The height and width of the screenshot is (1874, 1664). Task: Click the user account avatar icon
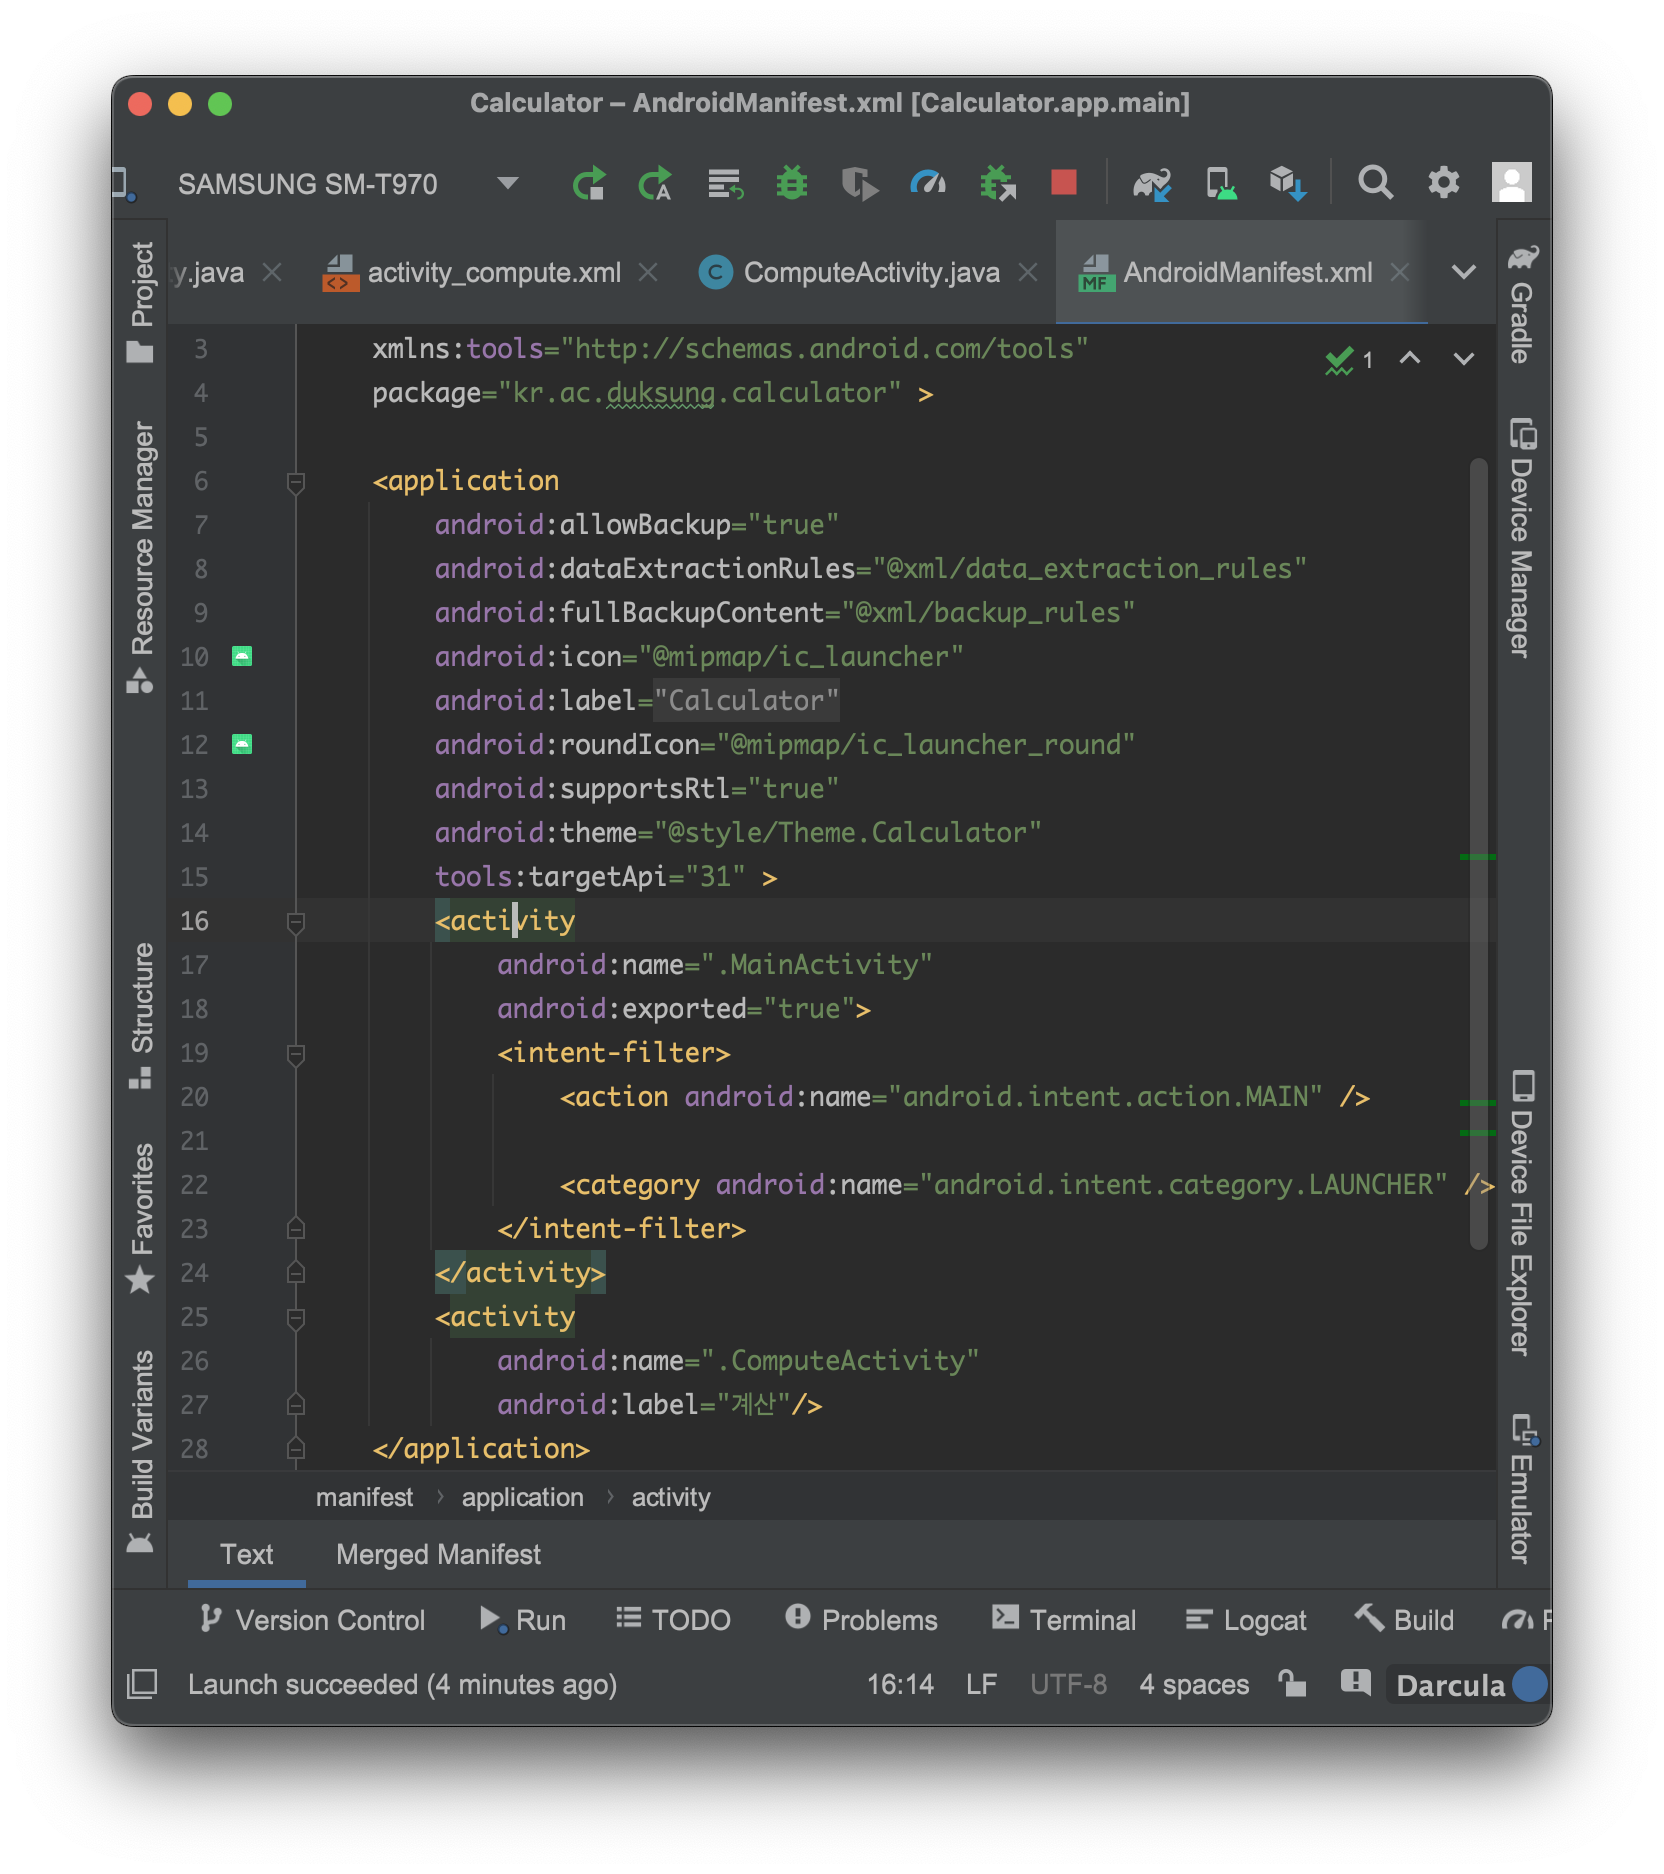click(x=1511, y=182)
